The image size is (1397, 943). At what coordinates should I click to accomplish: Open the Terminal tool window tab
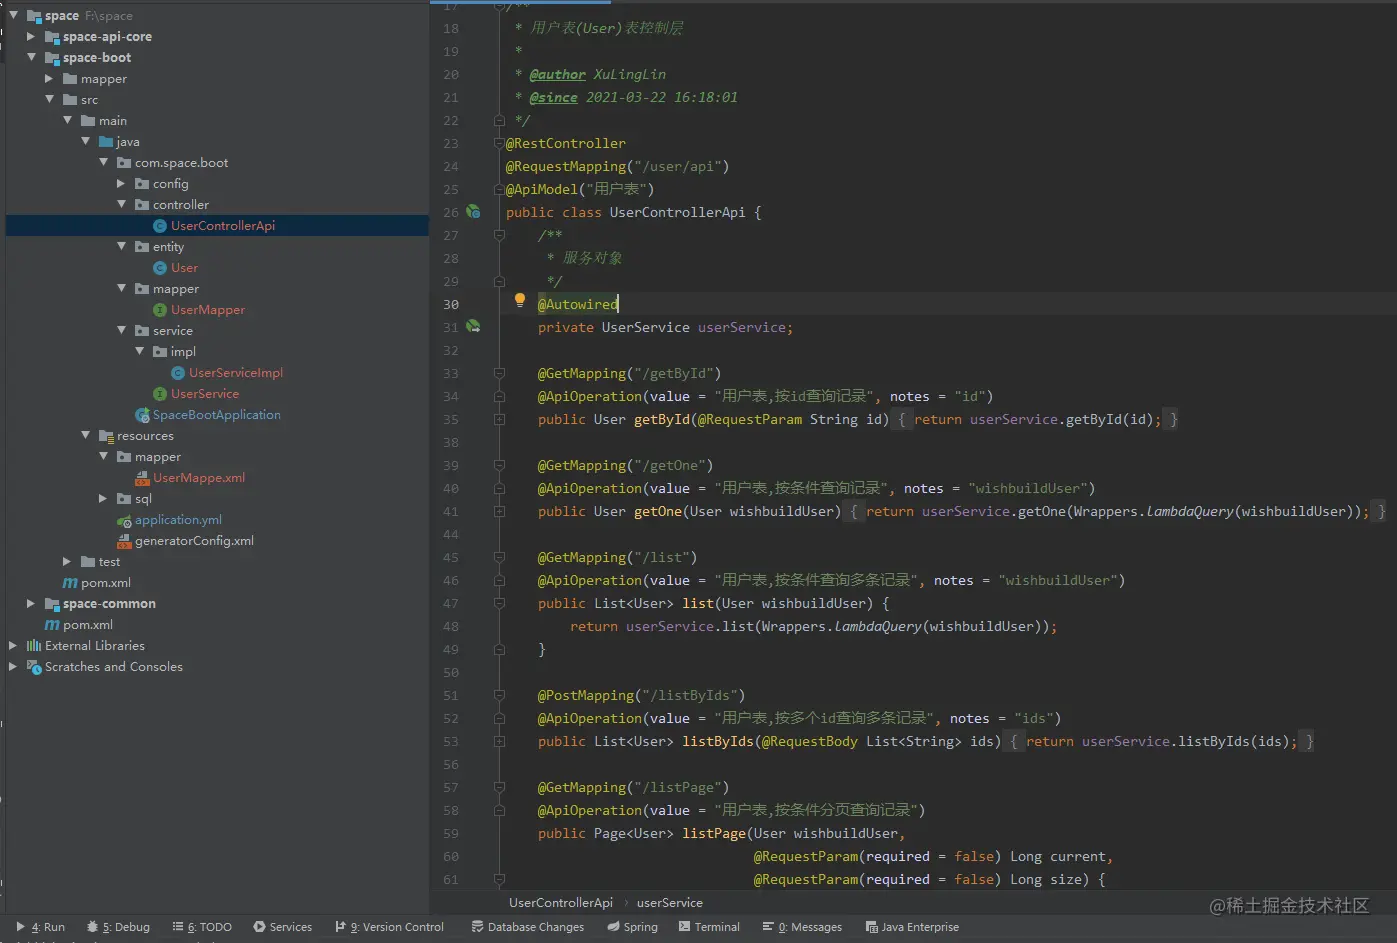click(709, 927)
